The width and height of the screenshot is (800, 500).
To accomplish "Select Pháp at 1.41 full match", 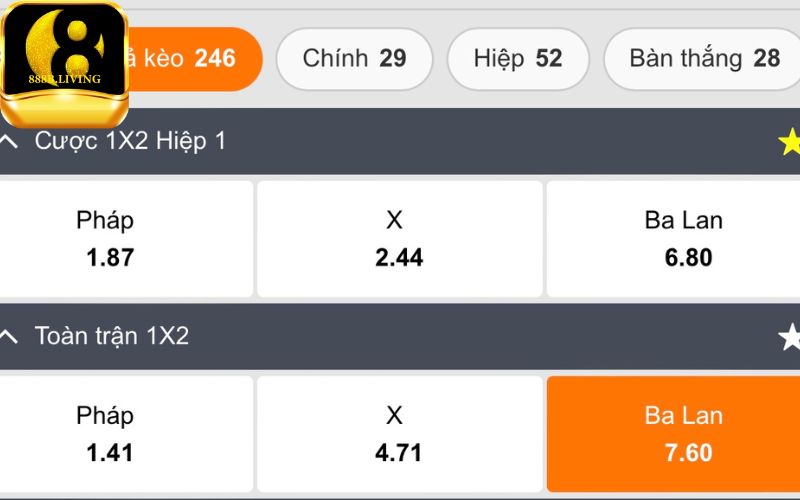I will point(126,433).
